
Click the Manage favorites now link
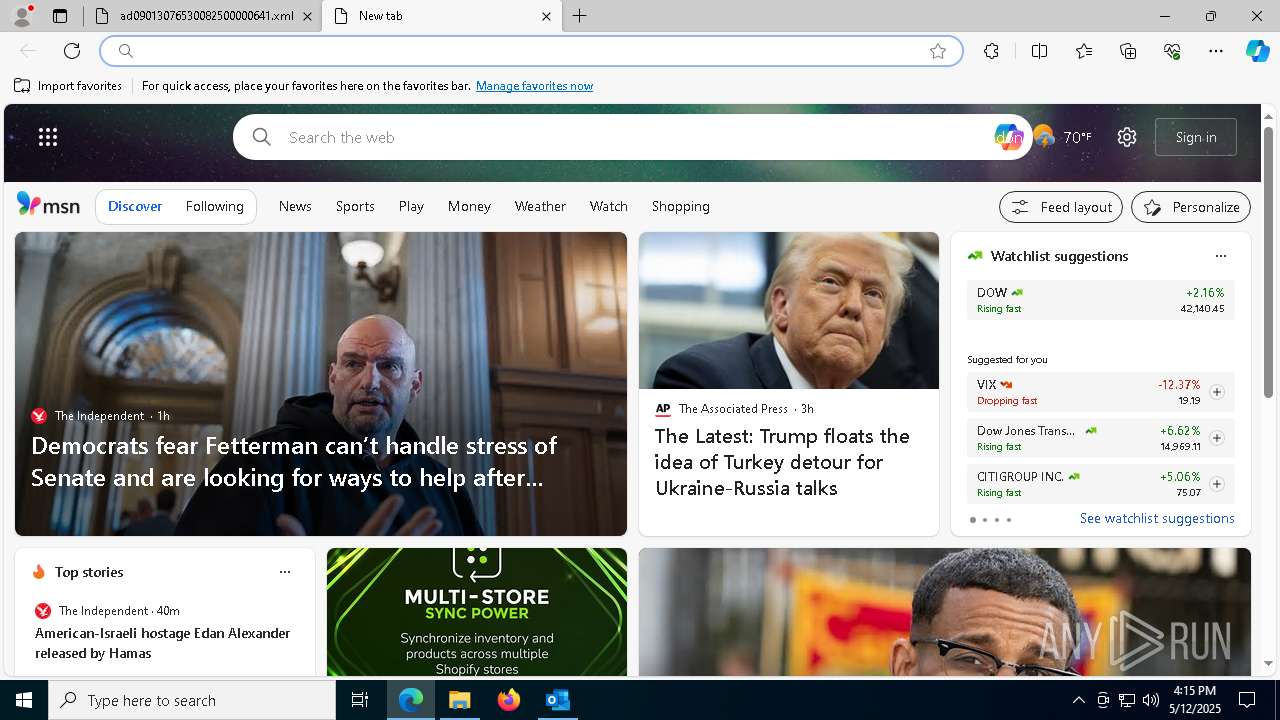point(534,86)
